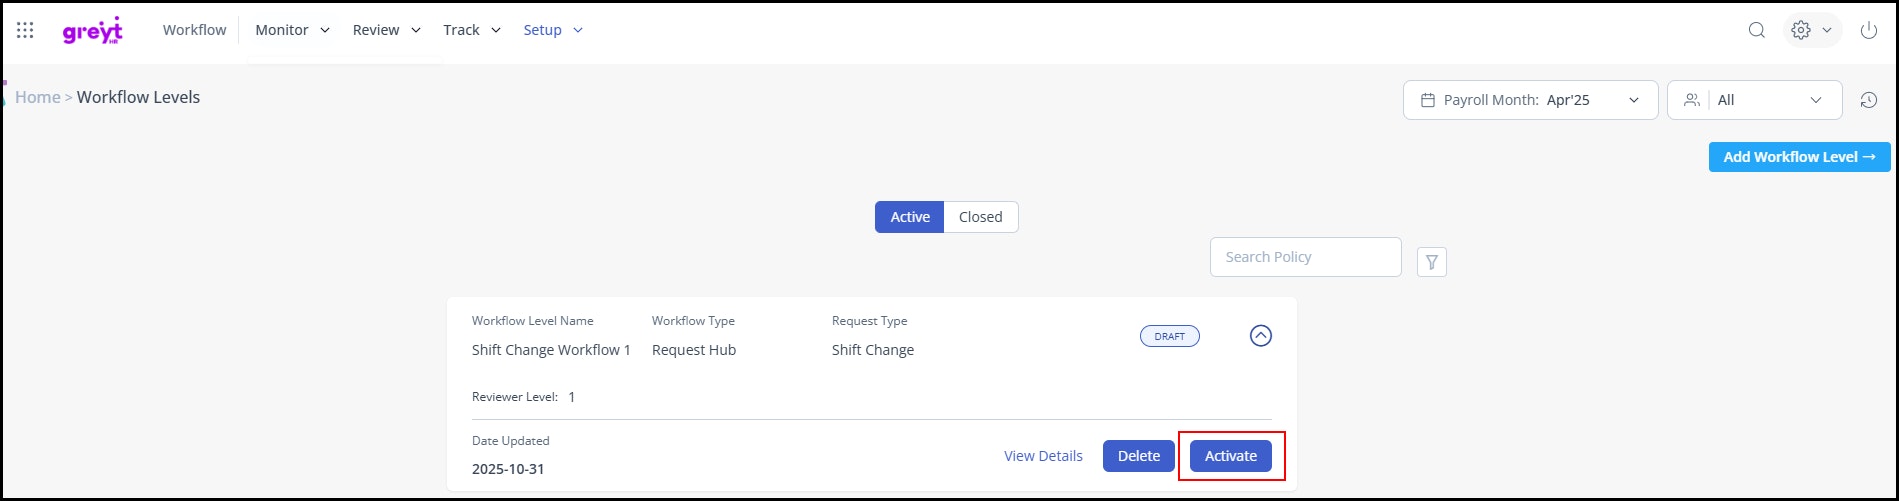This screenshot has width=1899, height=501.
Task: Activate the Shift Change Workflow 1
Action: pyautogui.click(x=1230, y=456)
